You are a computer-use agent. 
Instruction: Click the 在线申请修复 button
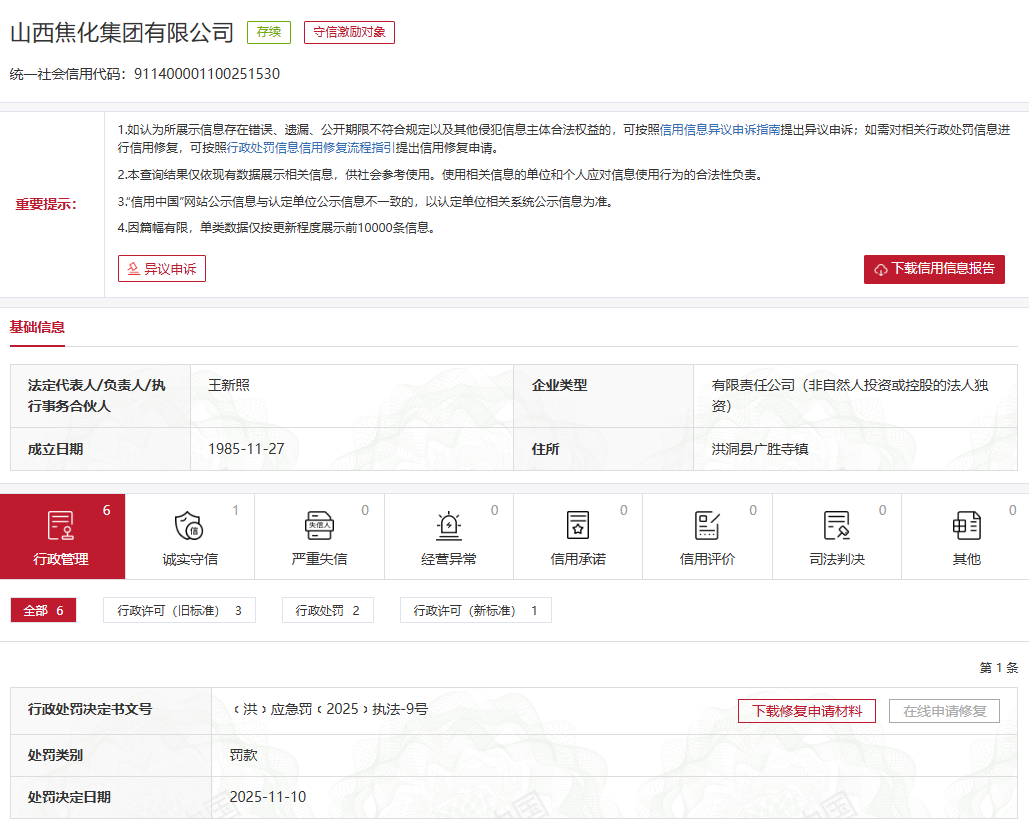point(944,711)
